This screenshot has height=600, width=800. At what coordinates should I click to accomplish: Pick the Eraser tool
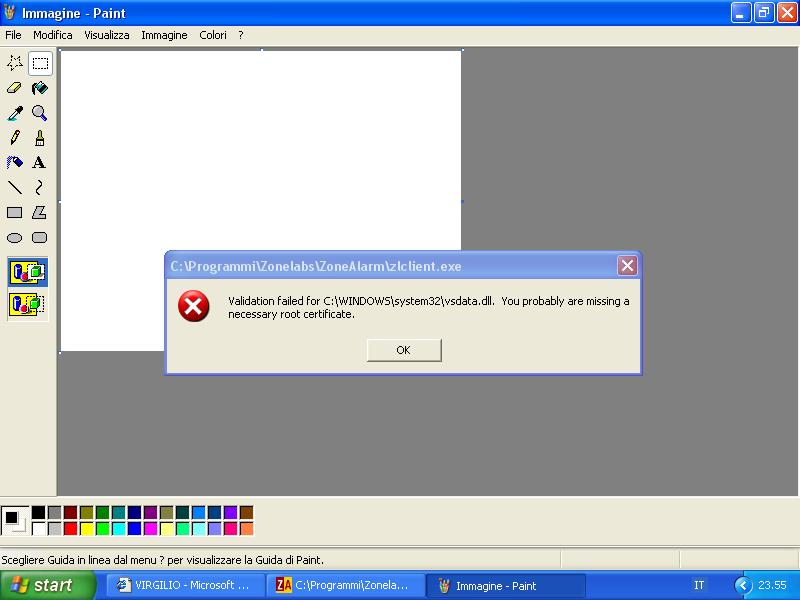pos(15,88)
